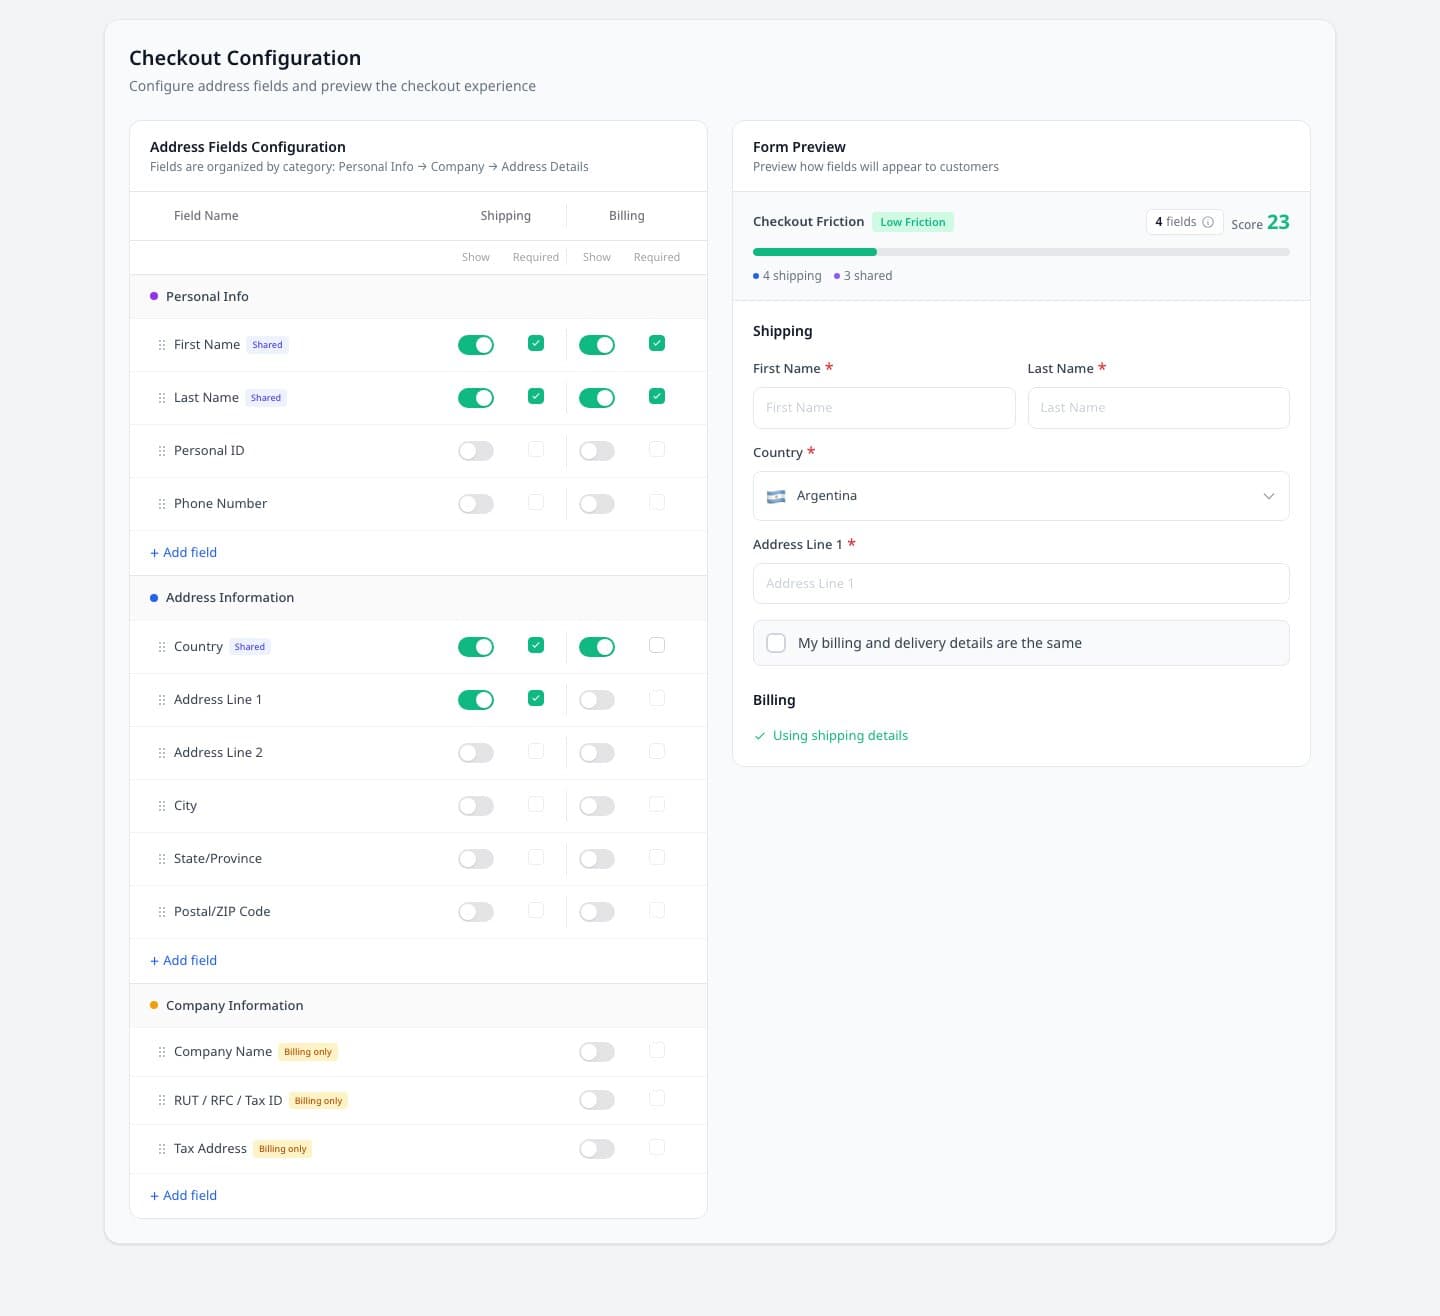Click the Address Line 1 preview input
Image resolution: width=1440 pixels, height=1316 pixels.
click(x=1021, y=584)
